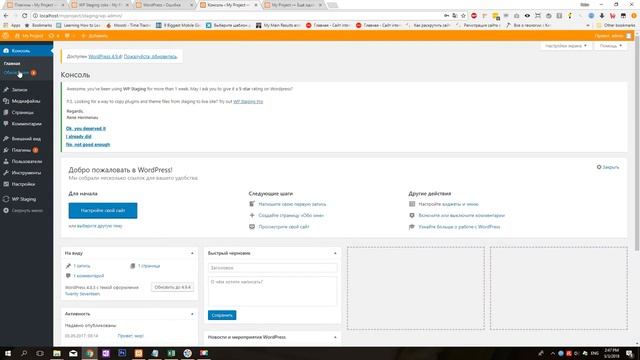
Task: Click the plug icon beside Плагины
Action: (6, 150)
